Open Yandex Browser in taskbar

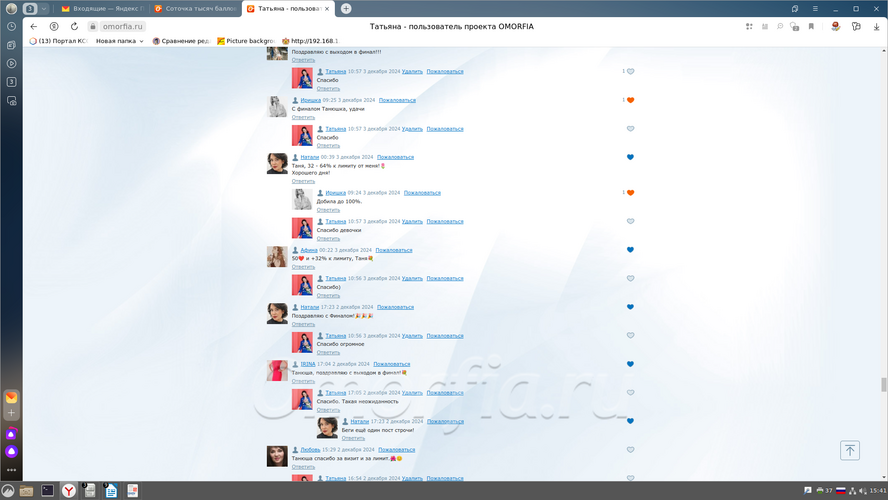point(69,490)
